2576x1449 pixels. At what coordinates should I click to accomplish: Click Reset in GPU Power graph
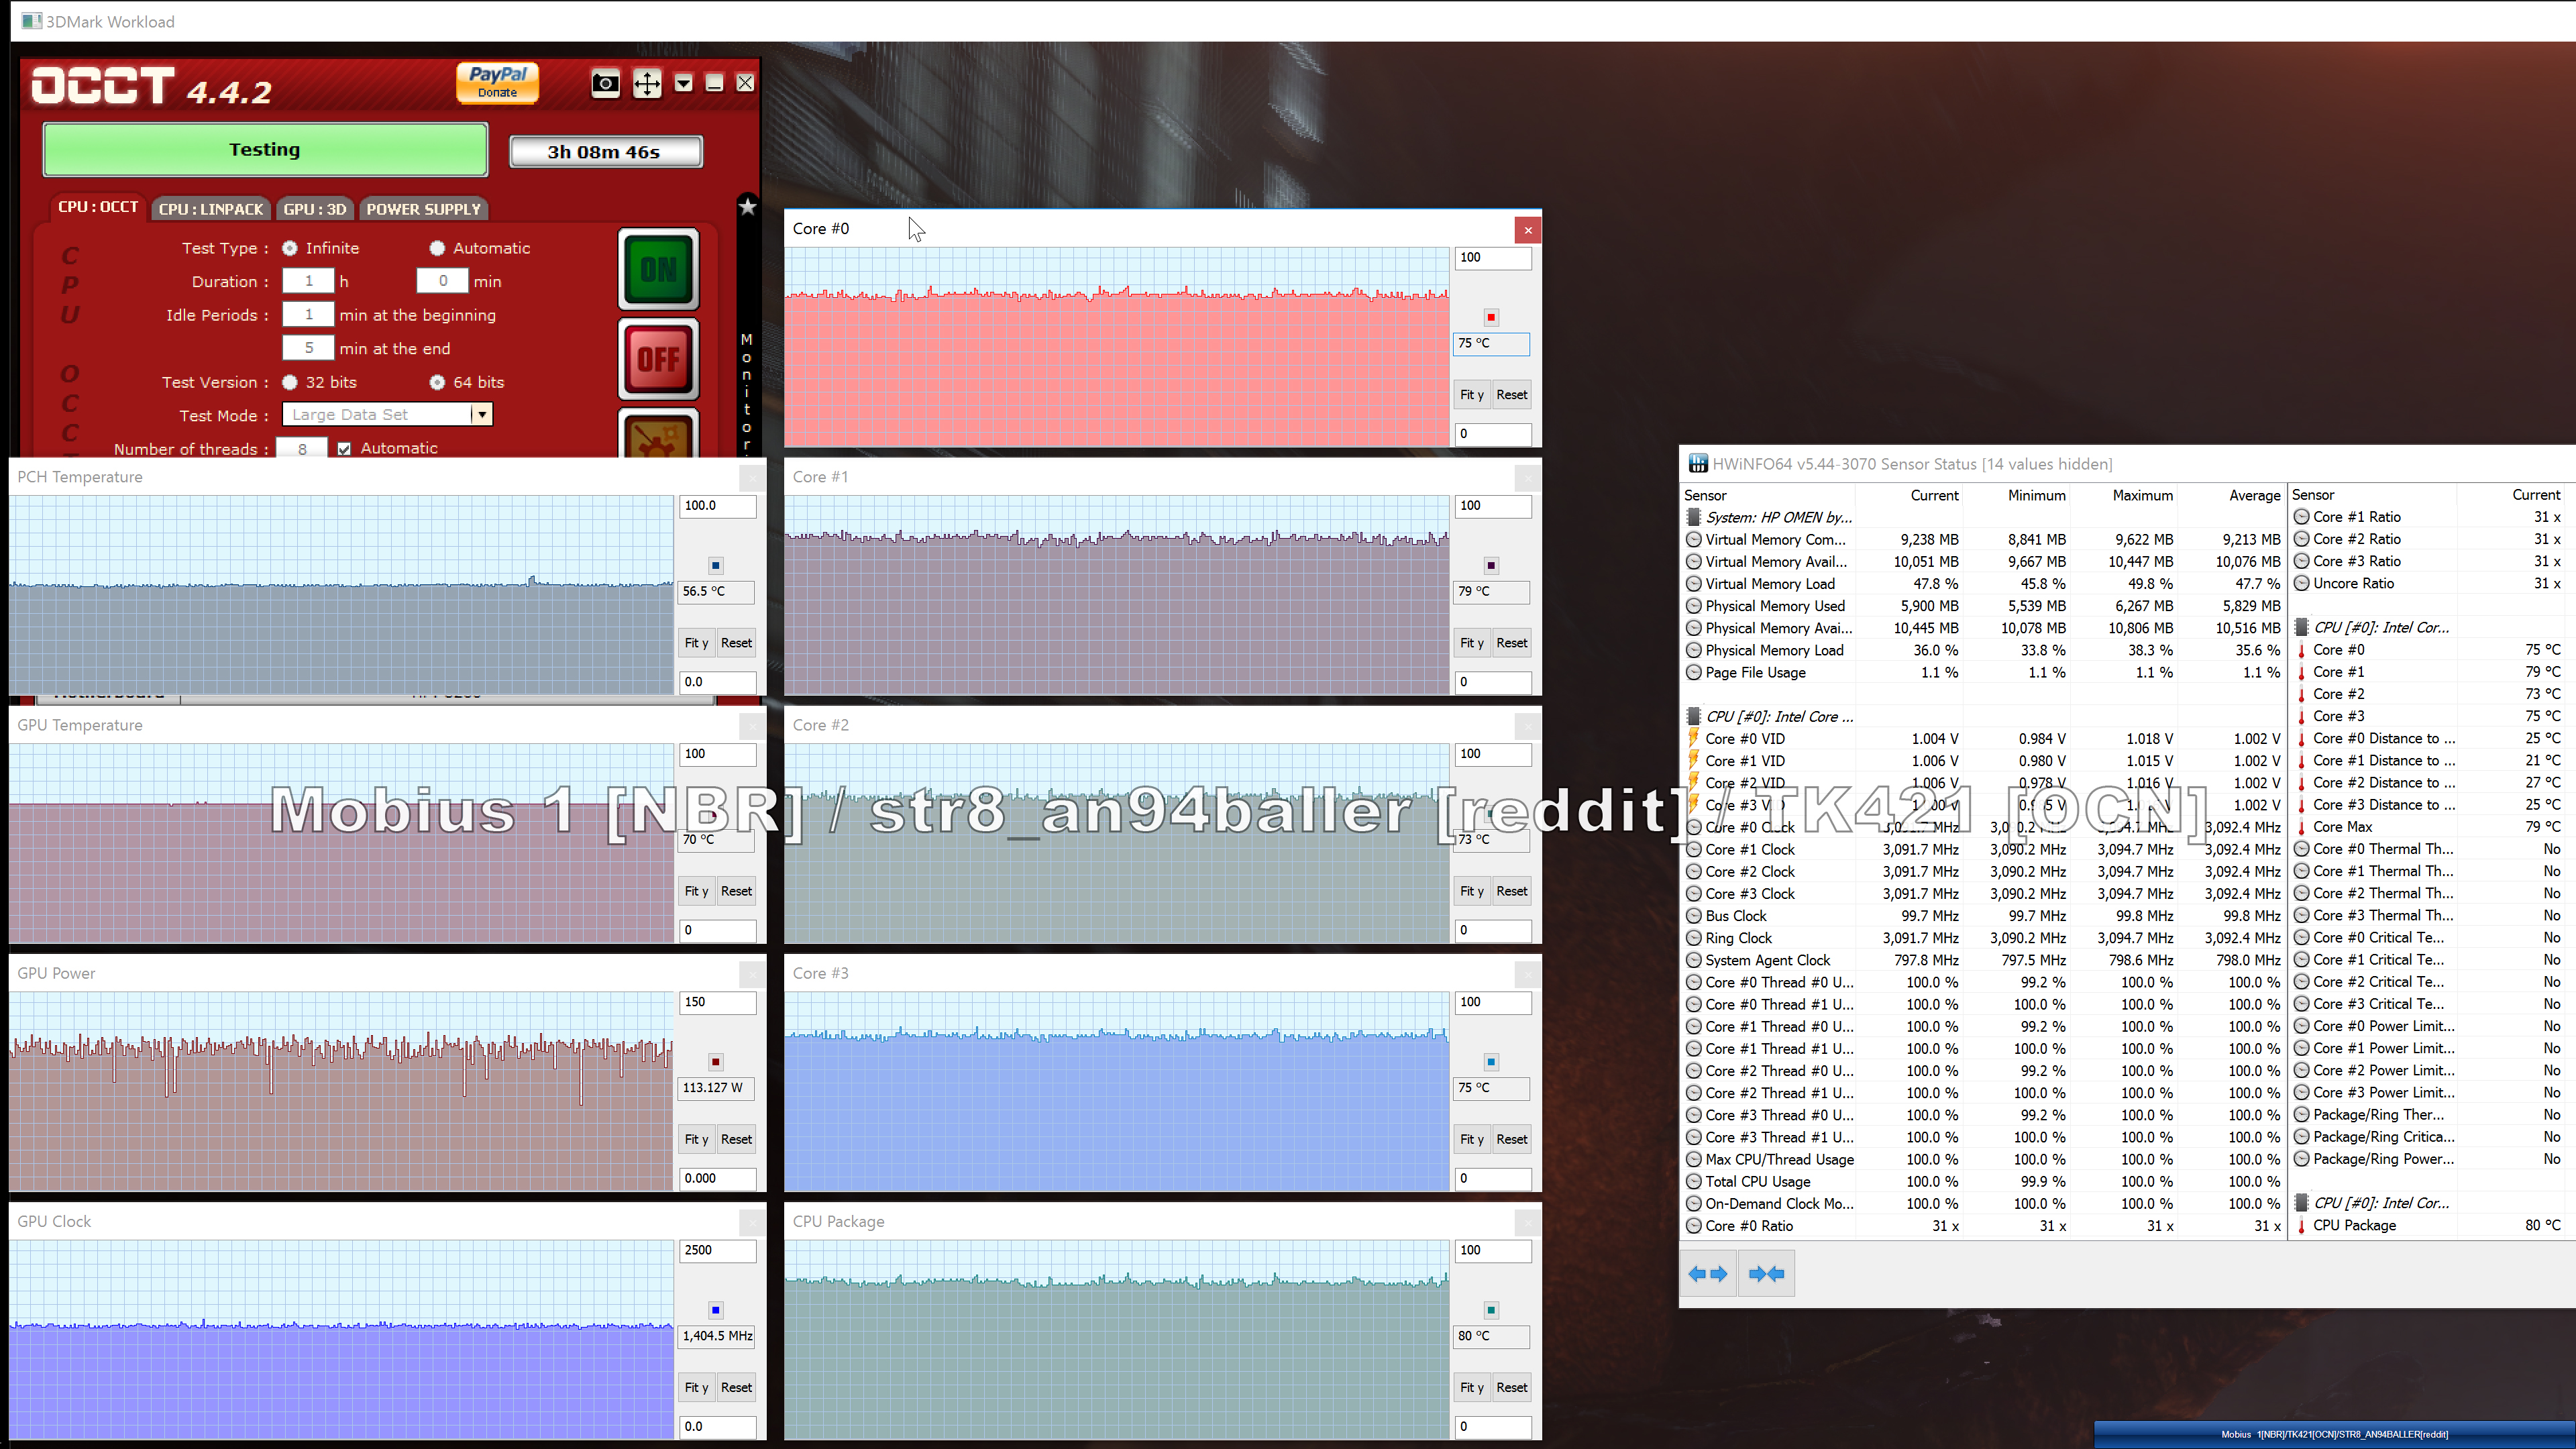click(736, 1138)
